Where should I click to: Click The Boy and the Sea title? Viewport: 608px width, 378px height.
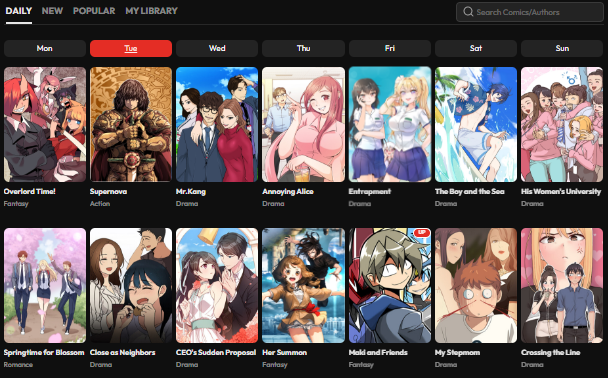click(470, 192)
